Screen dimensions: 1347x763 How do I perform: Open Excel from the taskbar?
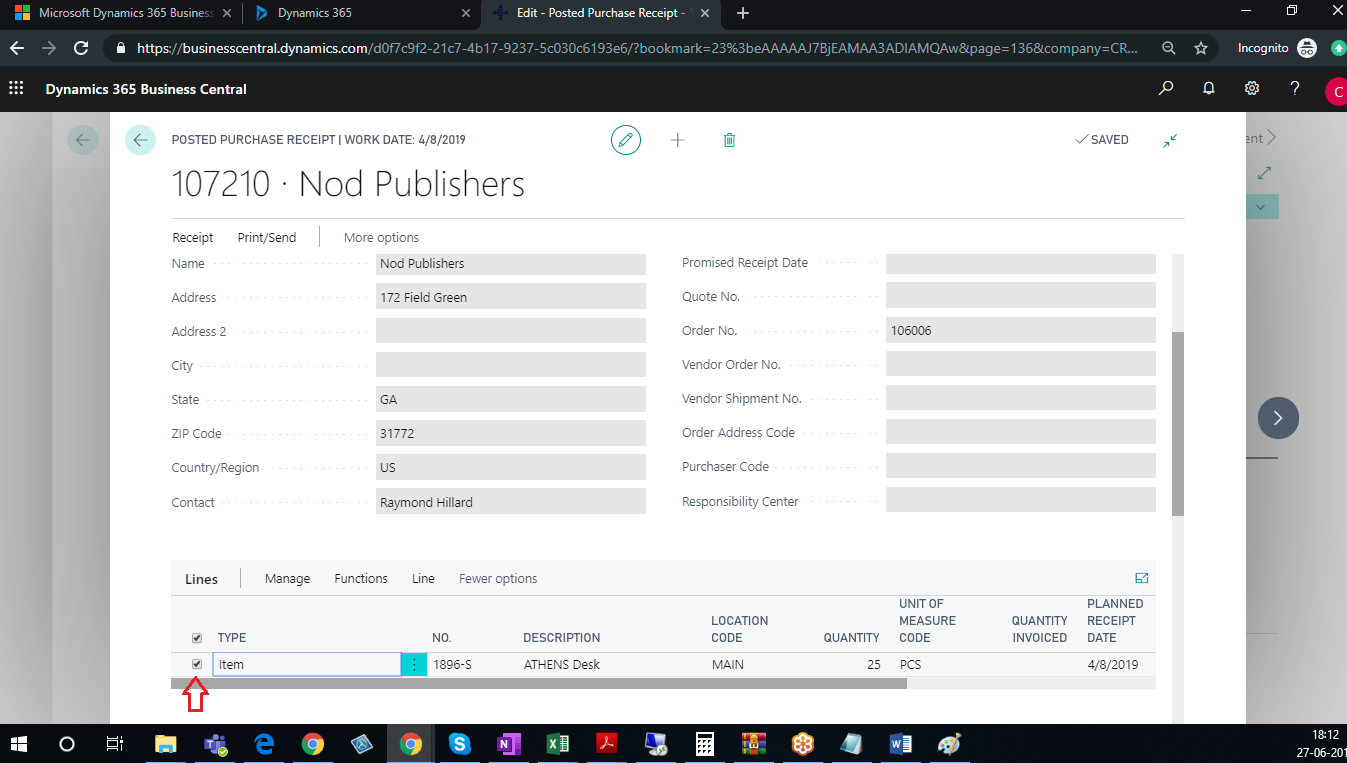(557, 744)
